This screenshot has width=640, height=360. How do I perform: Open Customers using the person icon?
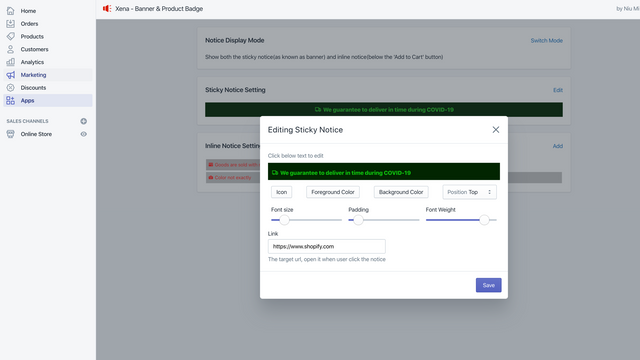[x=11, y=49]
